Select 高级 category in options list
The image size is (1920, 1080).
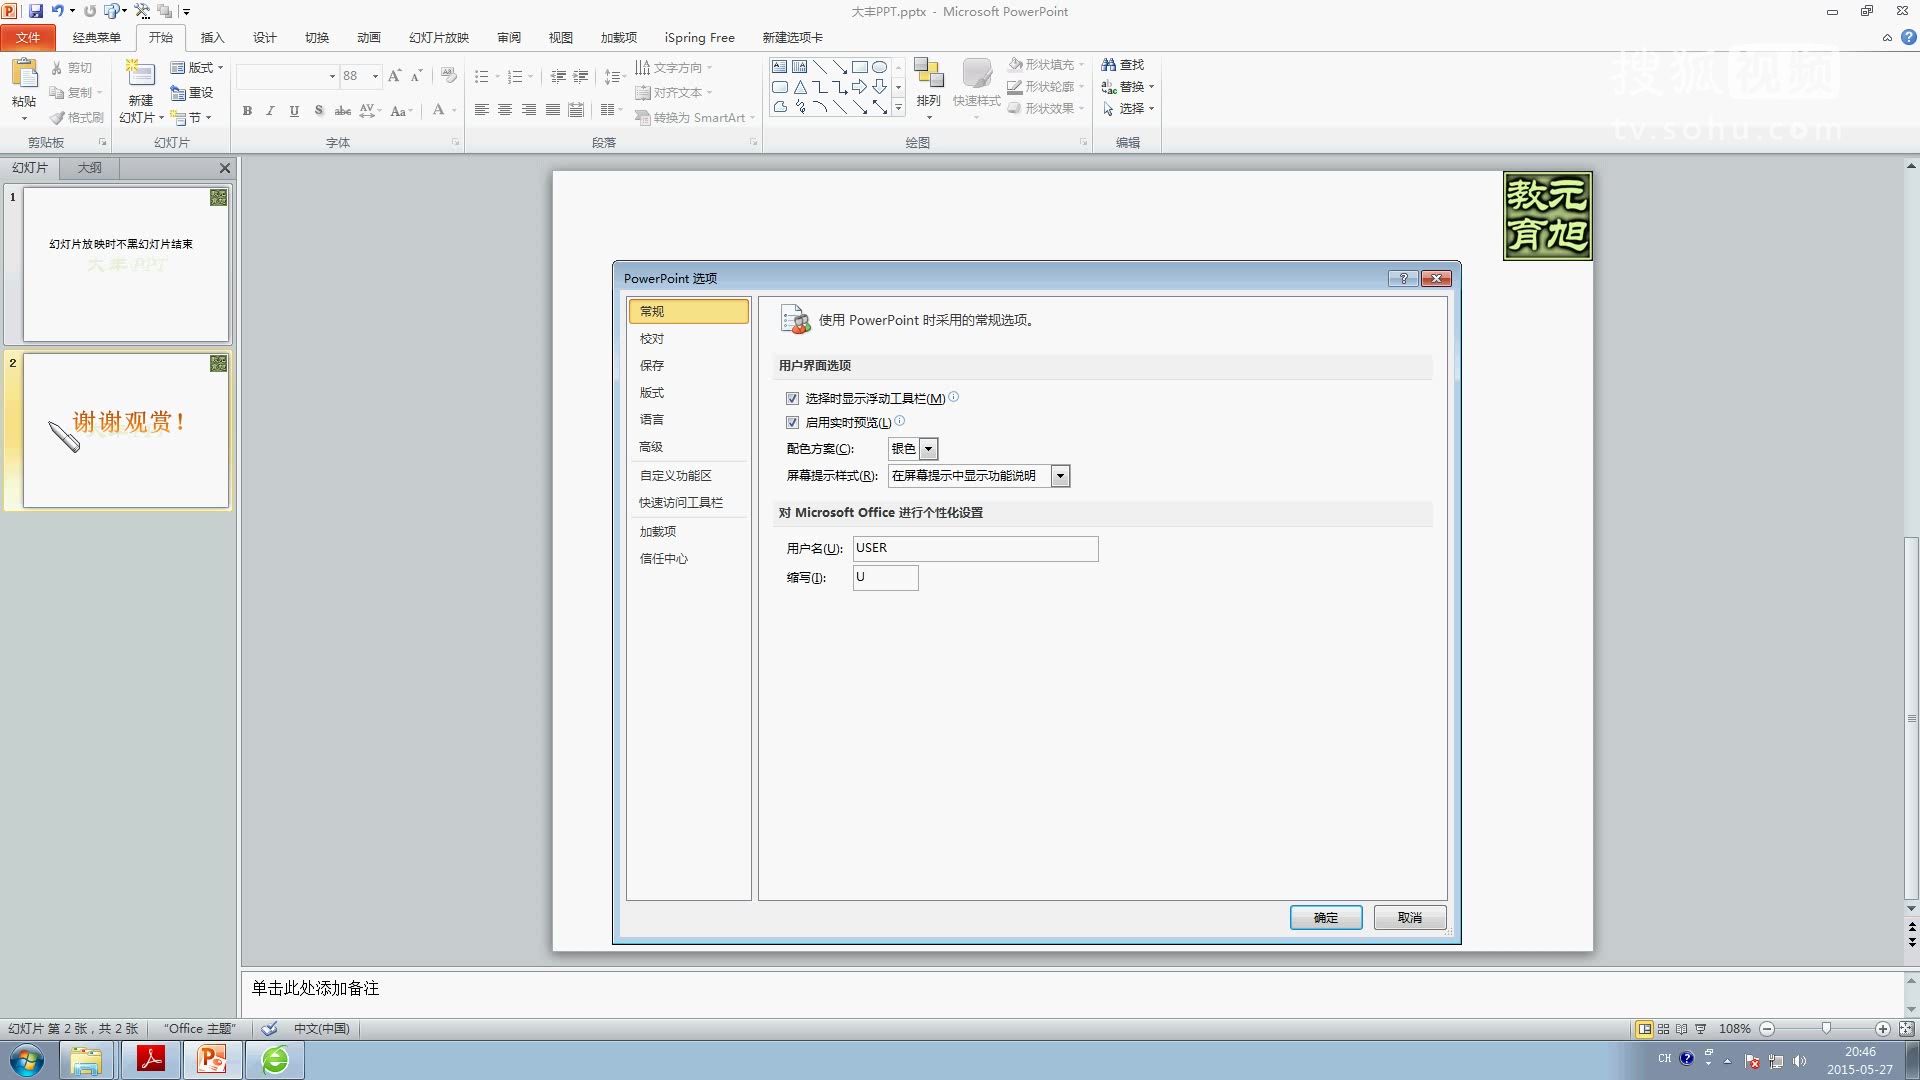point(651,447)
